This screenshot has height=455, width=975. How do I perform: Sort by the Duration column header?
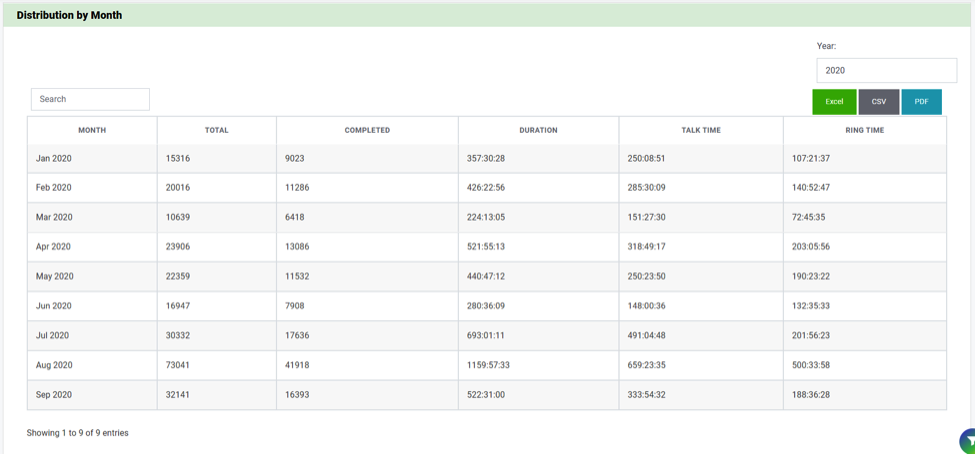[538, 130]
